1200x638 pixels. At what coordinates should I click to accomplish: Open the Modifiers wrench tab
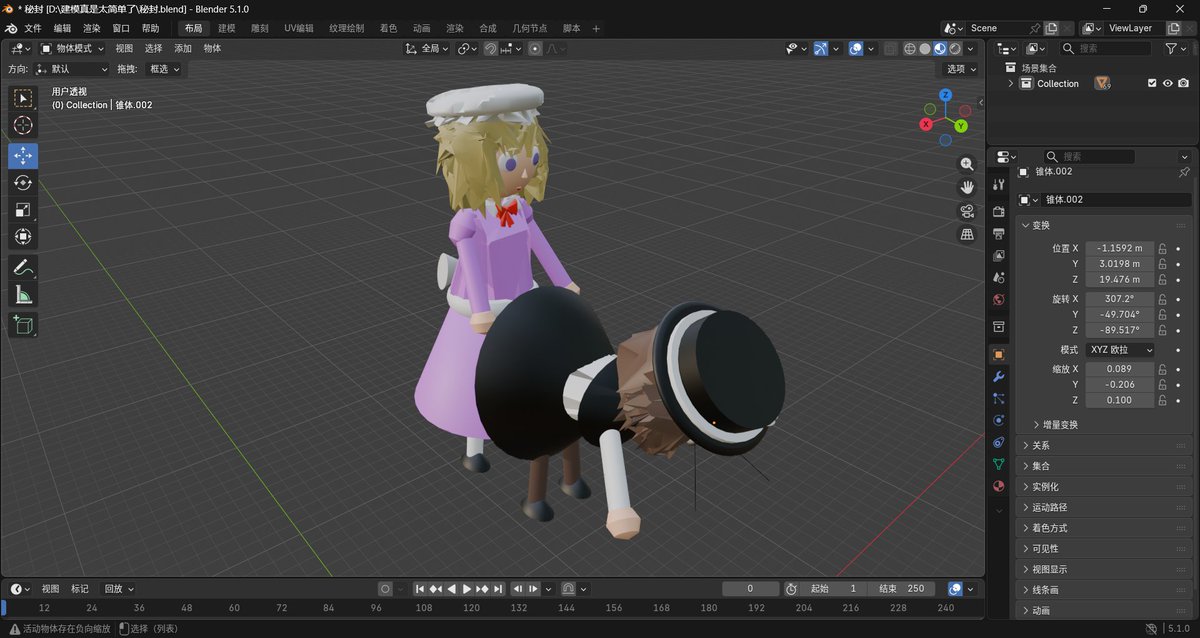pos(998,377)
